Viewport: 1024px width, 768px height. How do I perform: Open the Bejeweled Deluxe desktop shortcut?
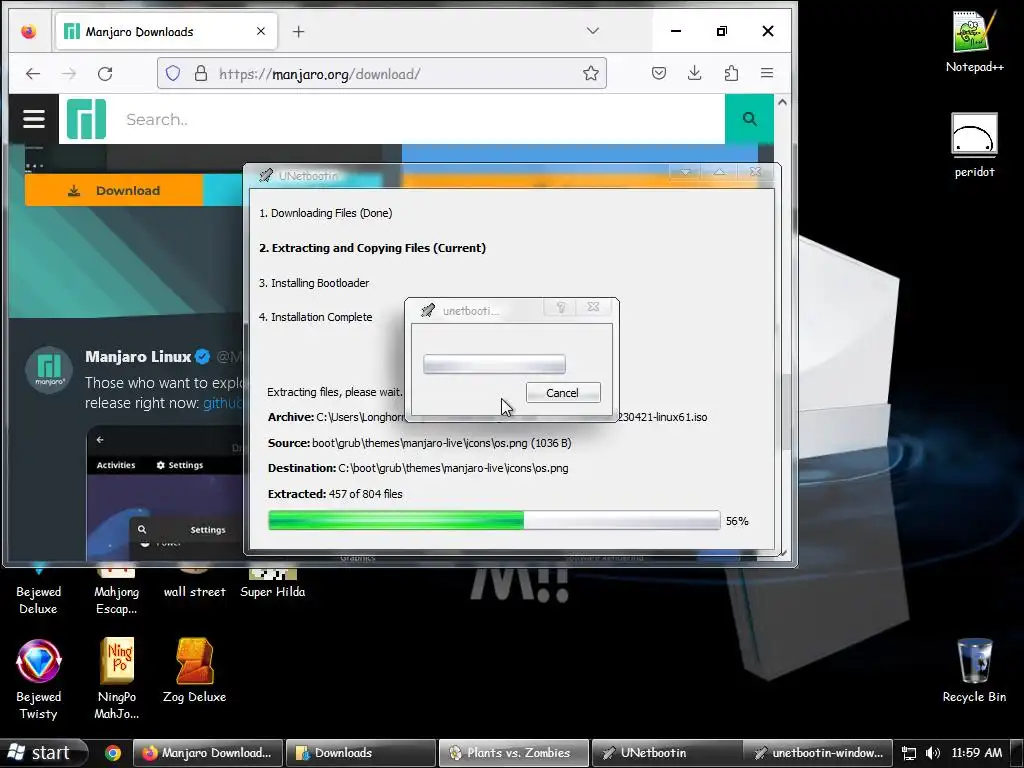point(39,591)
